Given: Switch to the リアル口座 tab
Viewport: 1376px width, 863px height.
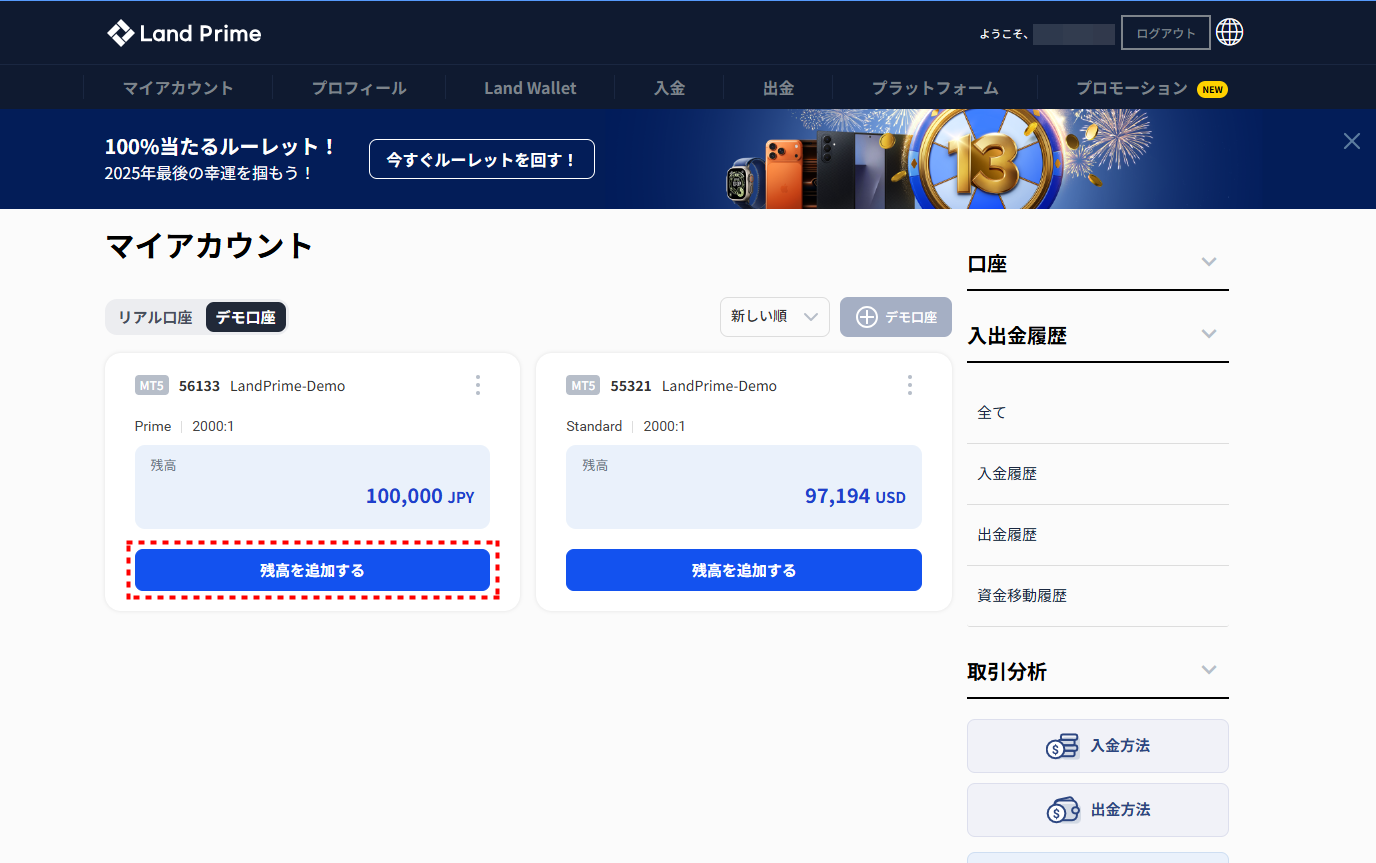Looking at the screenshot, I should tap(155, 317).
